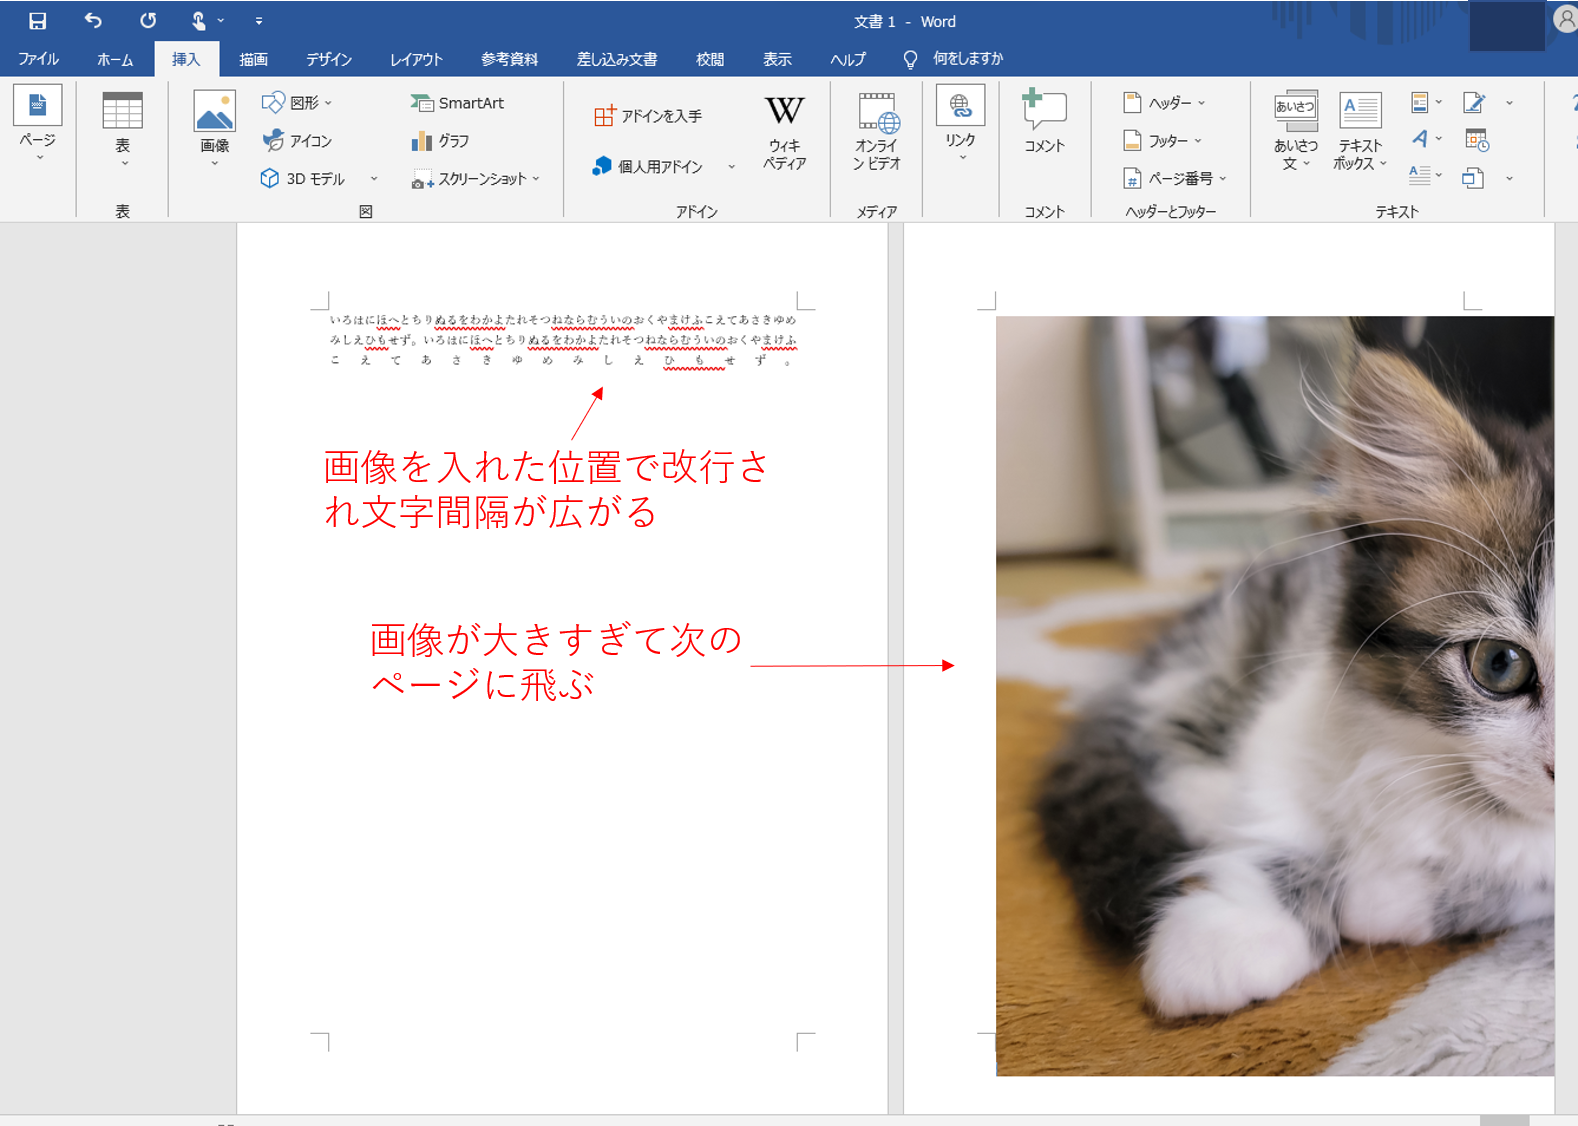Click the Save icon in title bar
Image resolution: width=1578 pixels, height=1126 pixels.
[37, 21]
